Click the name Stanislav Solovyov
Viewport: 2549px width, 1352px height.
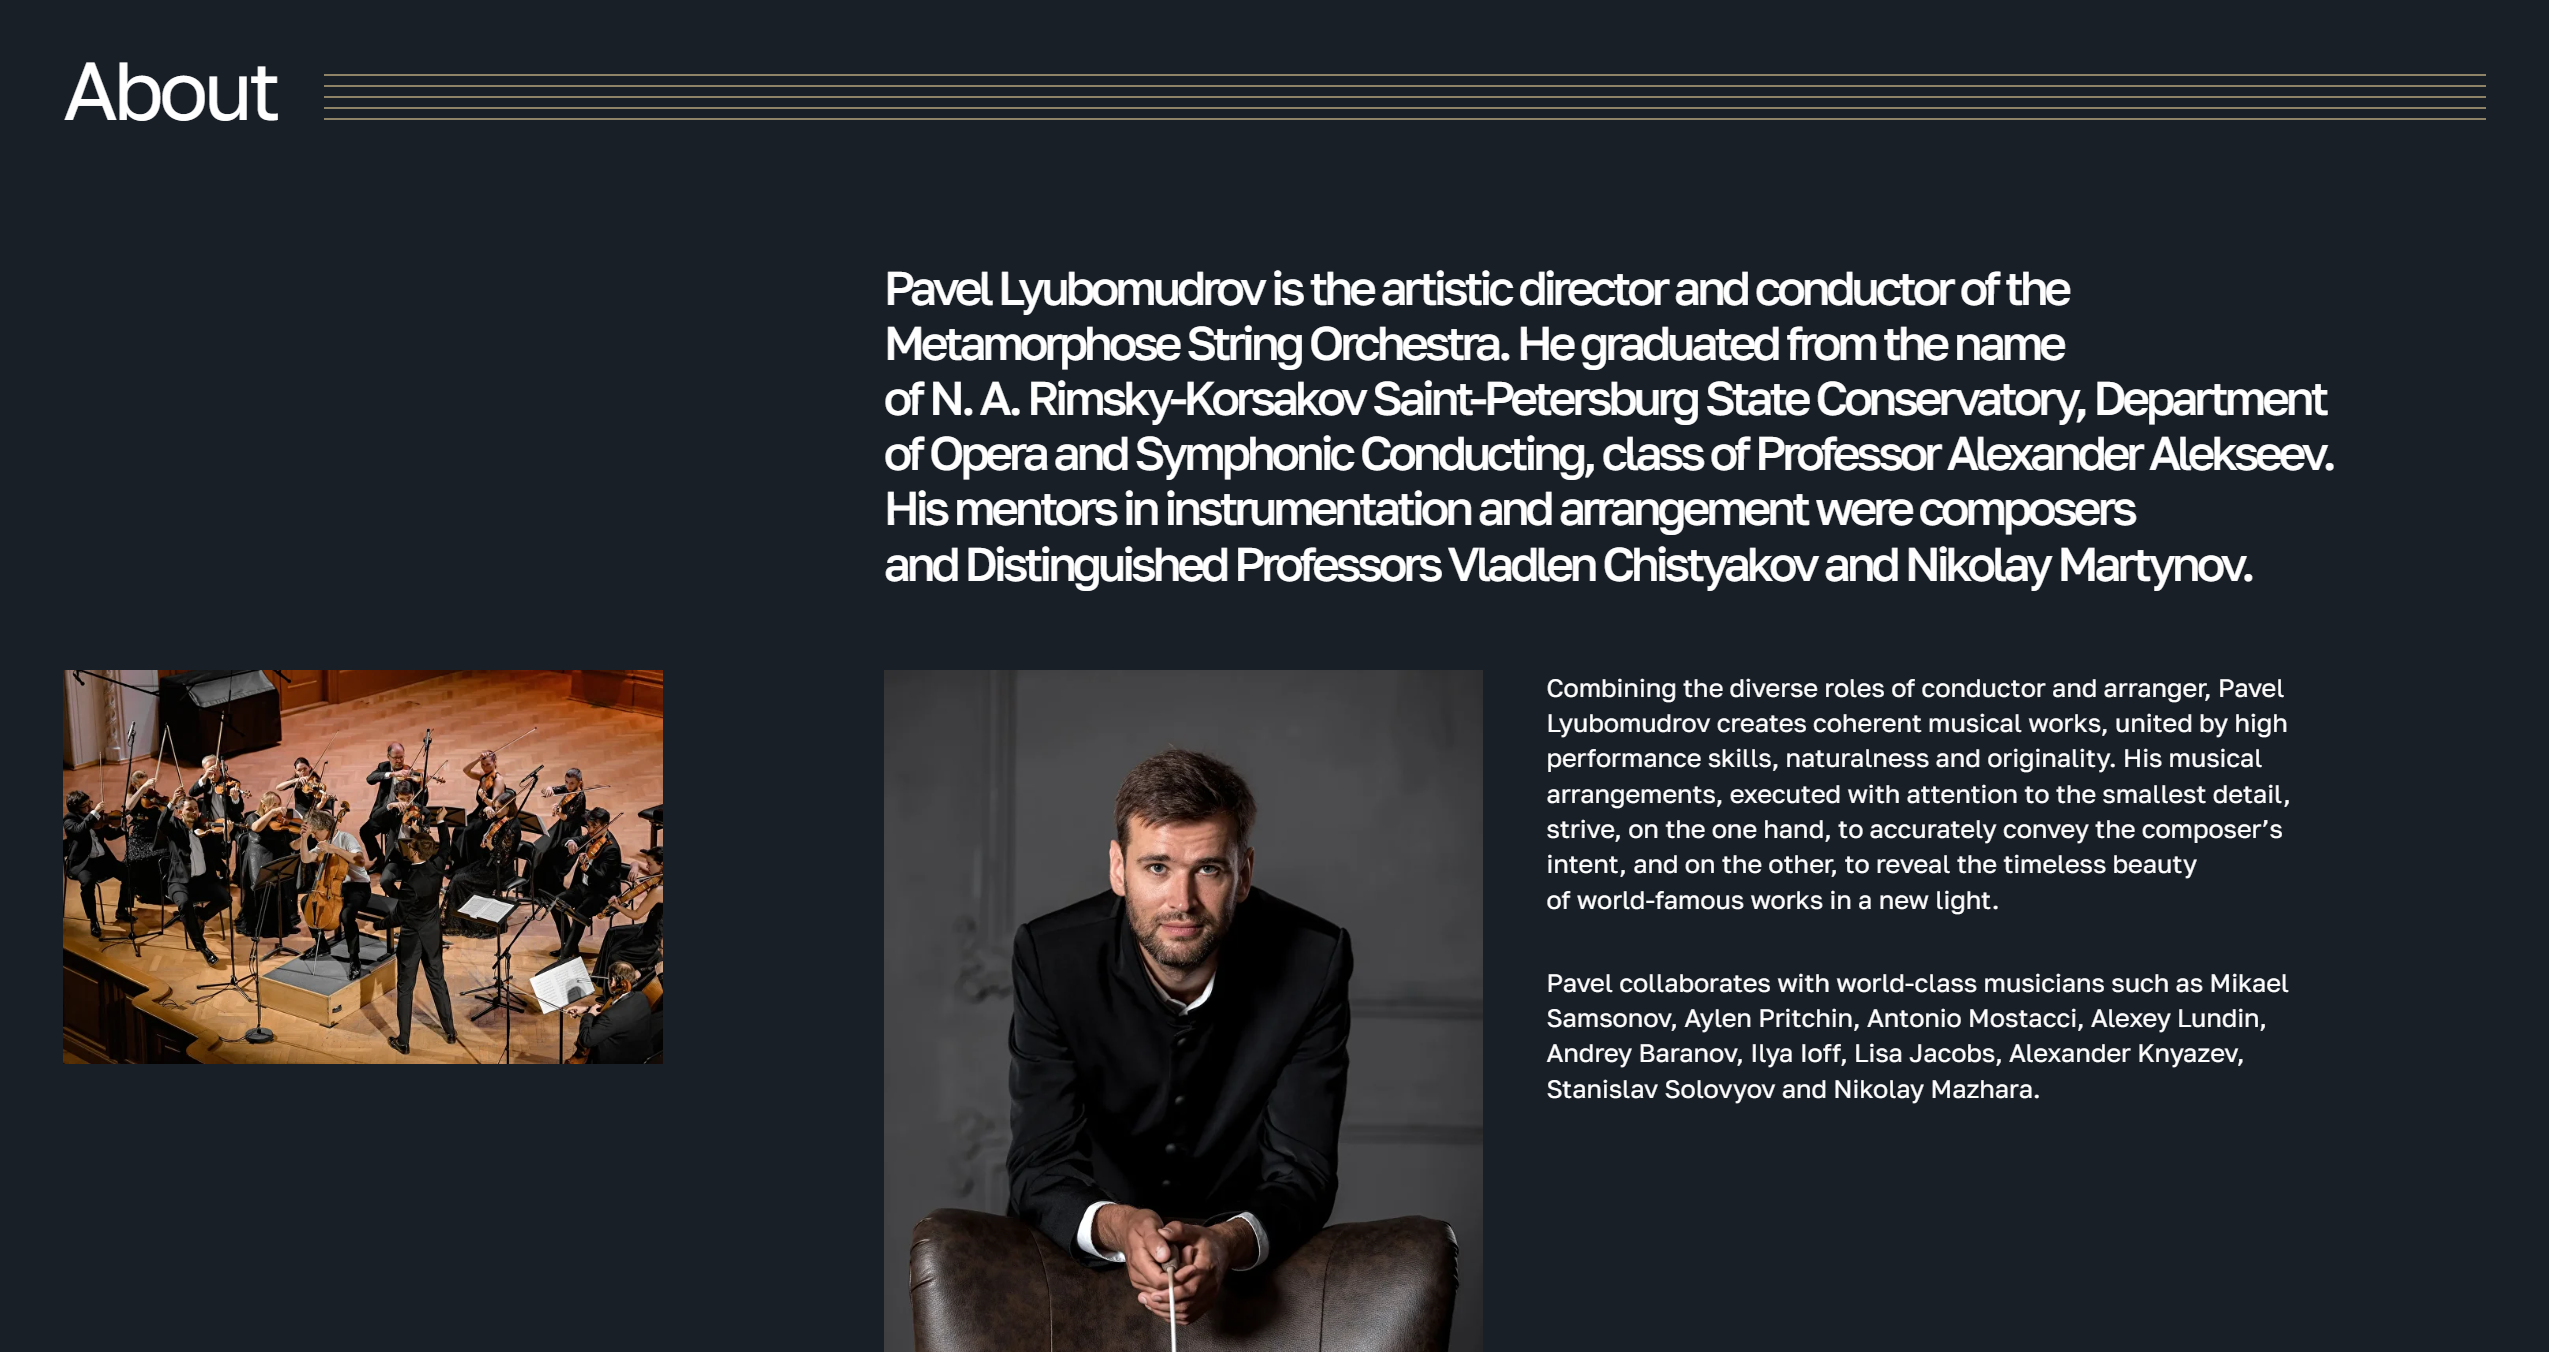(x=1660, y=1090)
